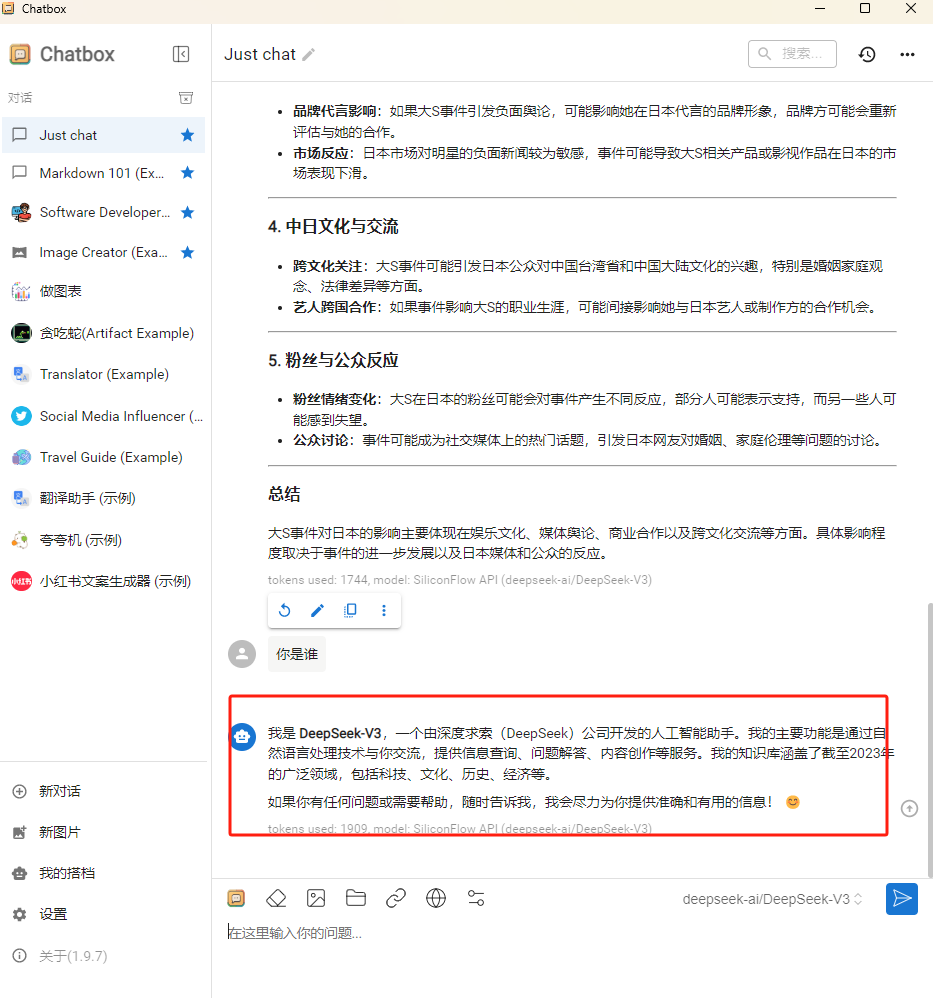933x998 pixels.
Task: Attach a file using the folder icon
Action: click(x=356, y=898)
